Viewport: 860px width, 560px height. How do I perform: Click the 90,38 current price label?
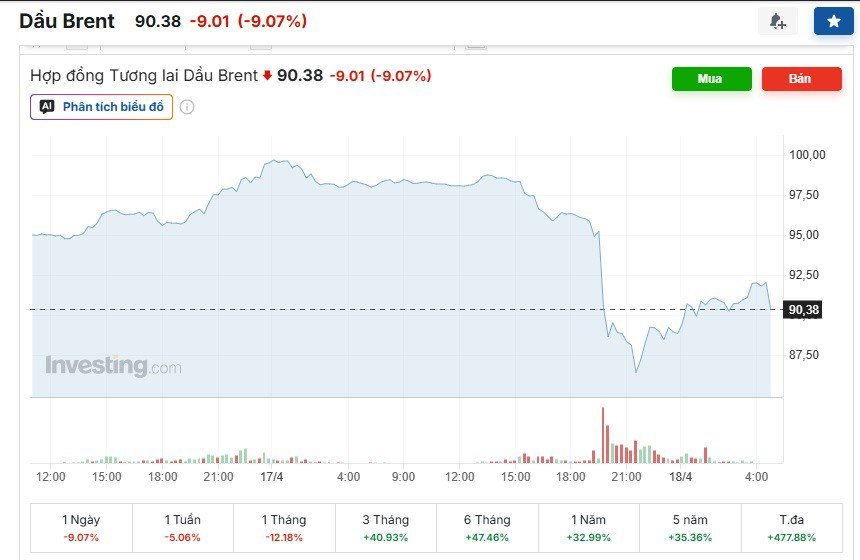click(x=804, y=310)
